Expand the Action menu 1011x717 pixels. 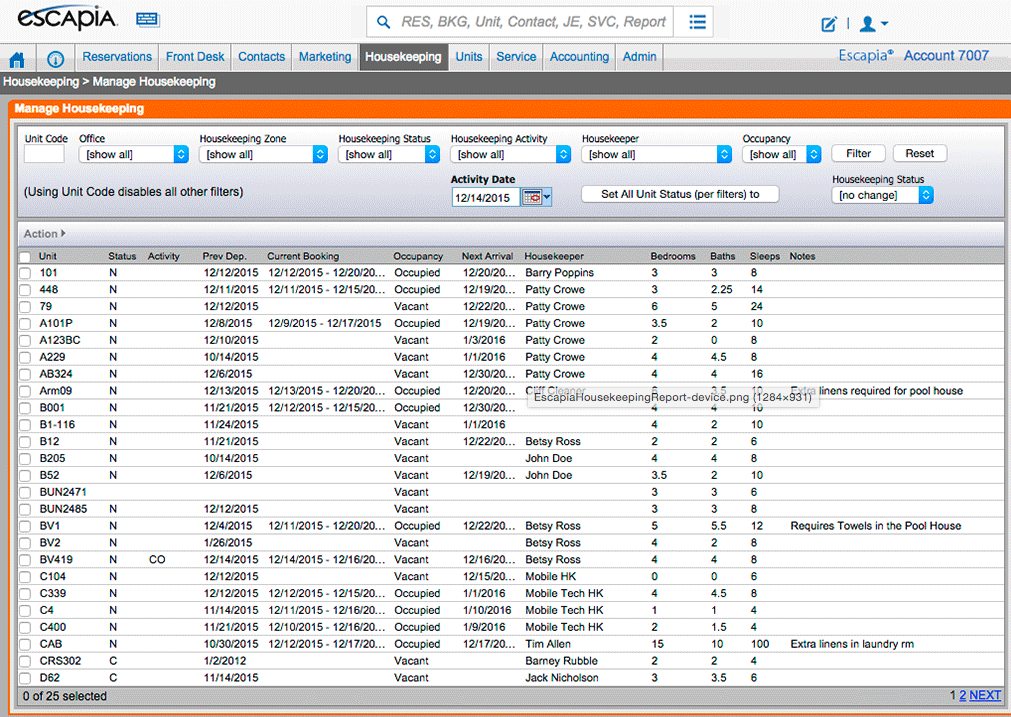(44, 233)
